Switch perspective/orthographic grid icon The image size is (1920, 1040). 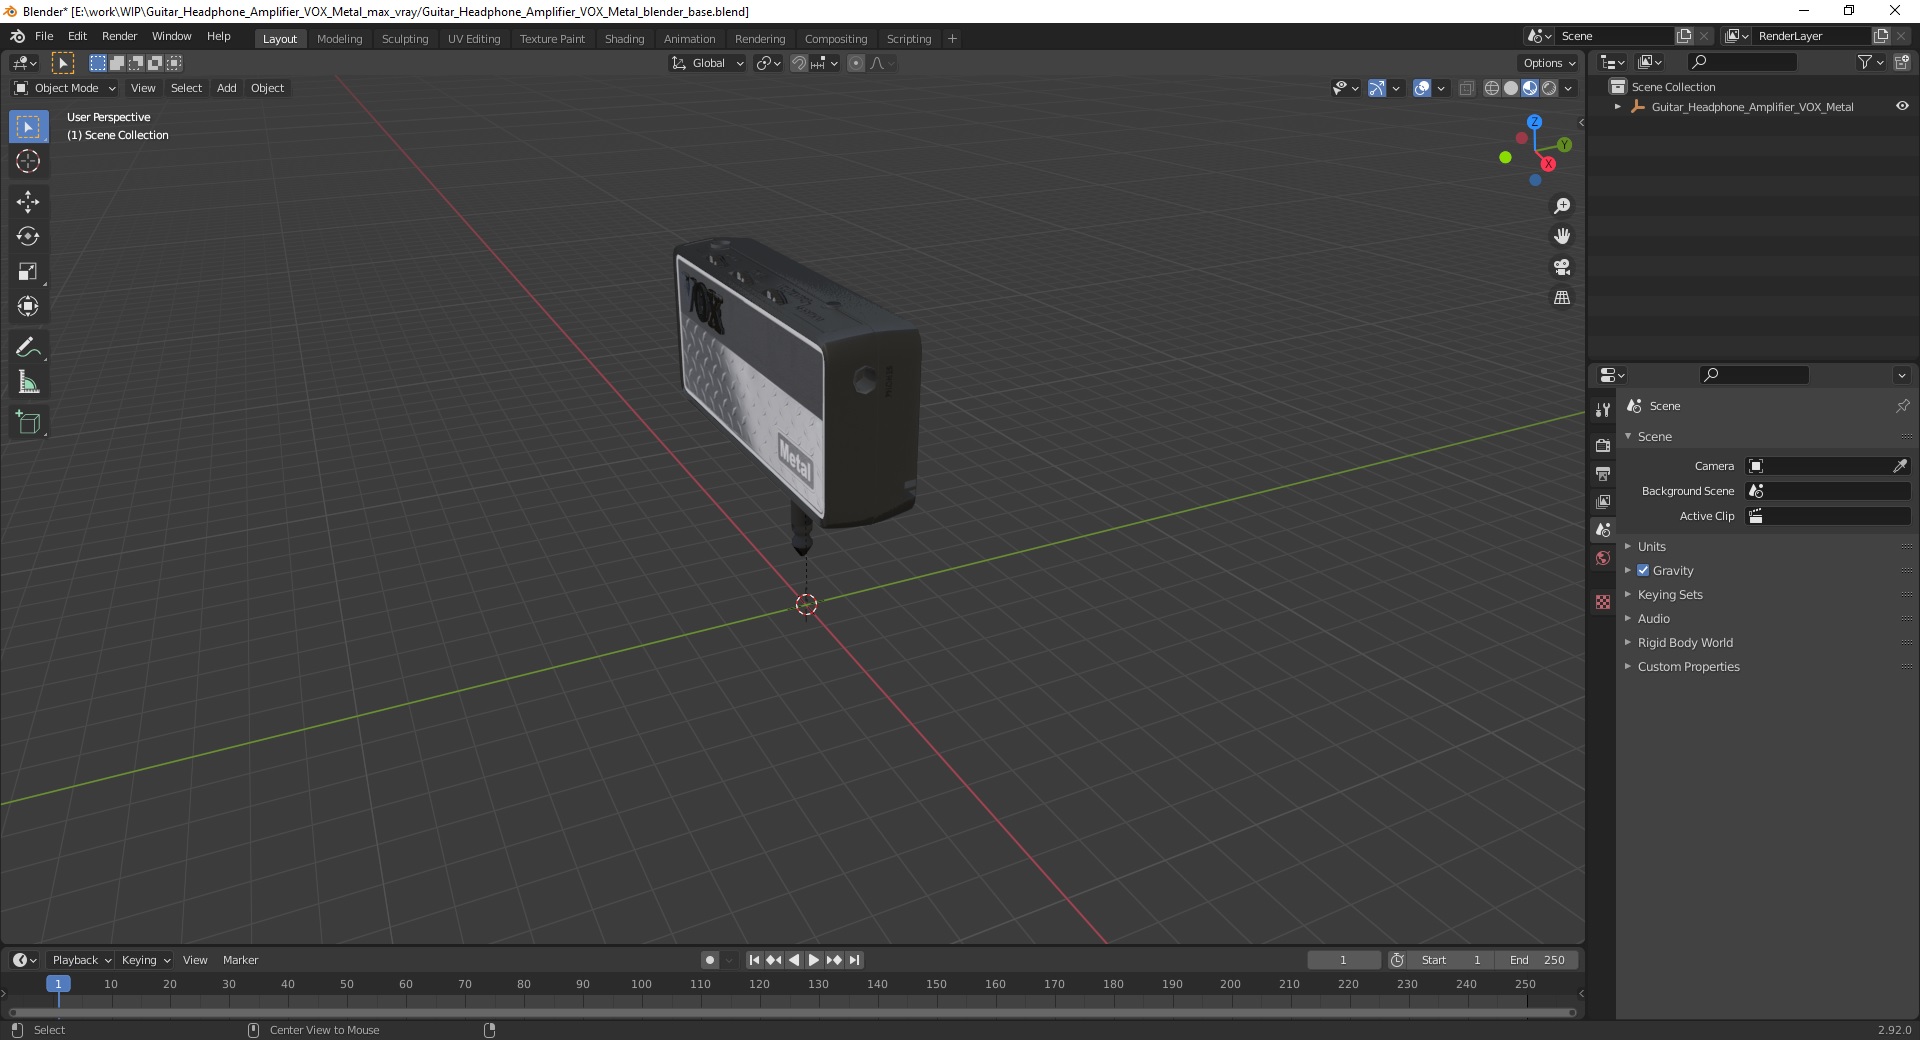1561,298
